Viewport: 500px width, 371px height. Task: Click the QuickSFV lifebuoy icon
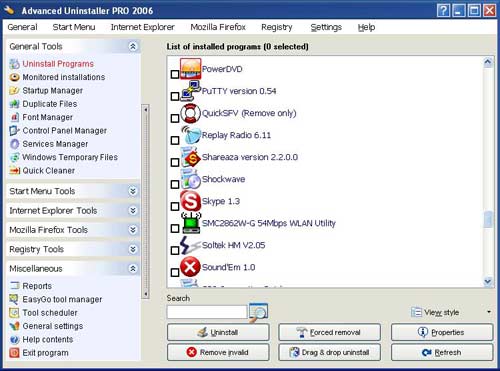[191, 113]
